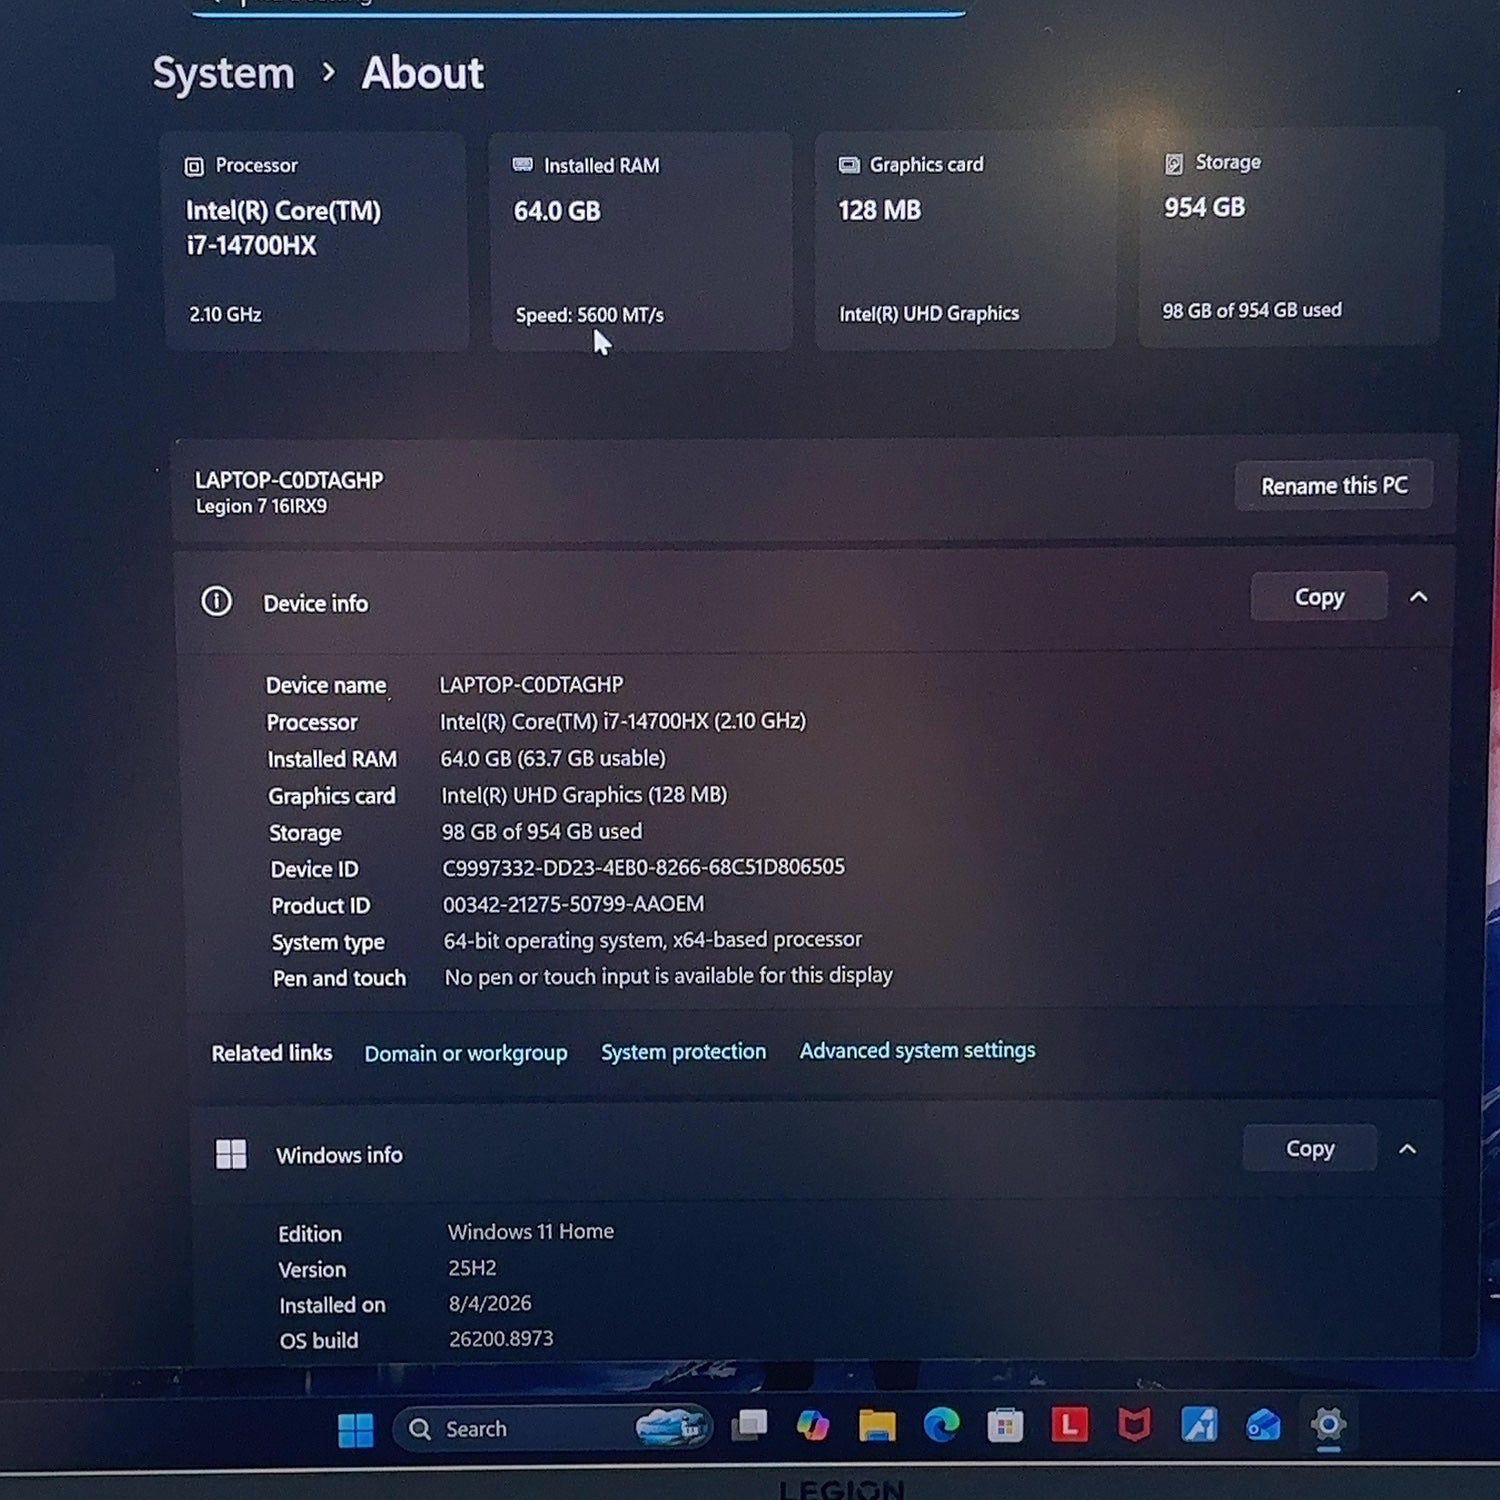Copy the Windows info details

point(1310,1148)
